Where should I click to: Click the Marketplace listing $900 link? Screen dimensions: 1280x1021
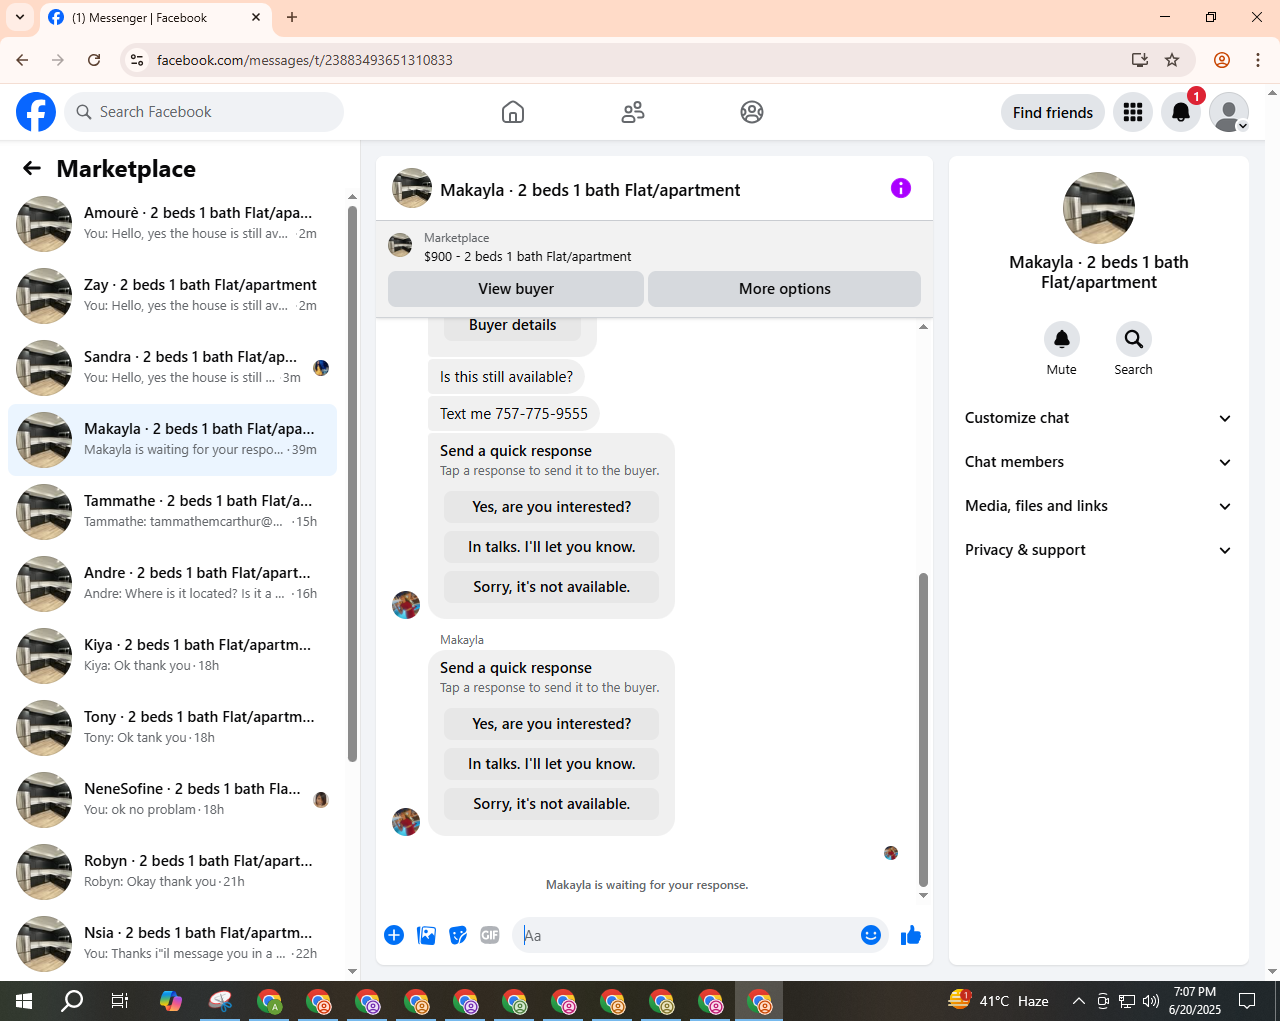coord(527,257)
